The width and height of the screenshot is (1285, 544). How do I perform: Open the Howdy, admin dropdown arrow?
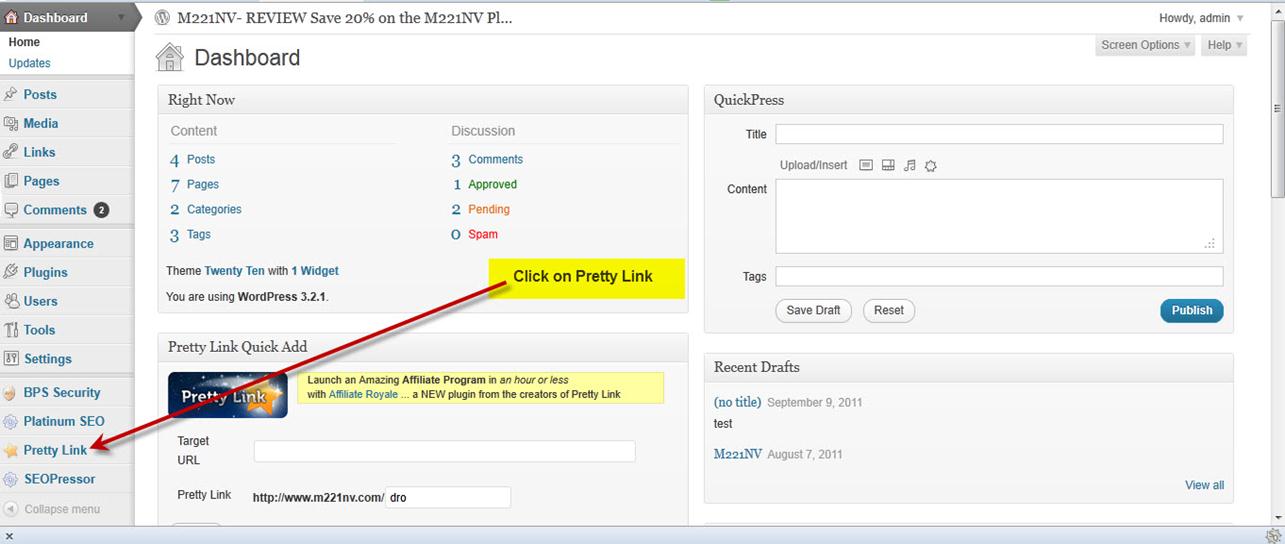(1240, 18)
